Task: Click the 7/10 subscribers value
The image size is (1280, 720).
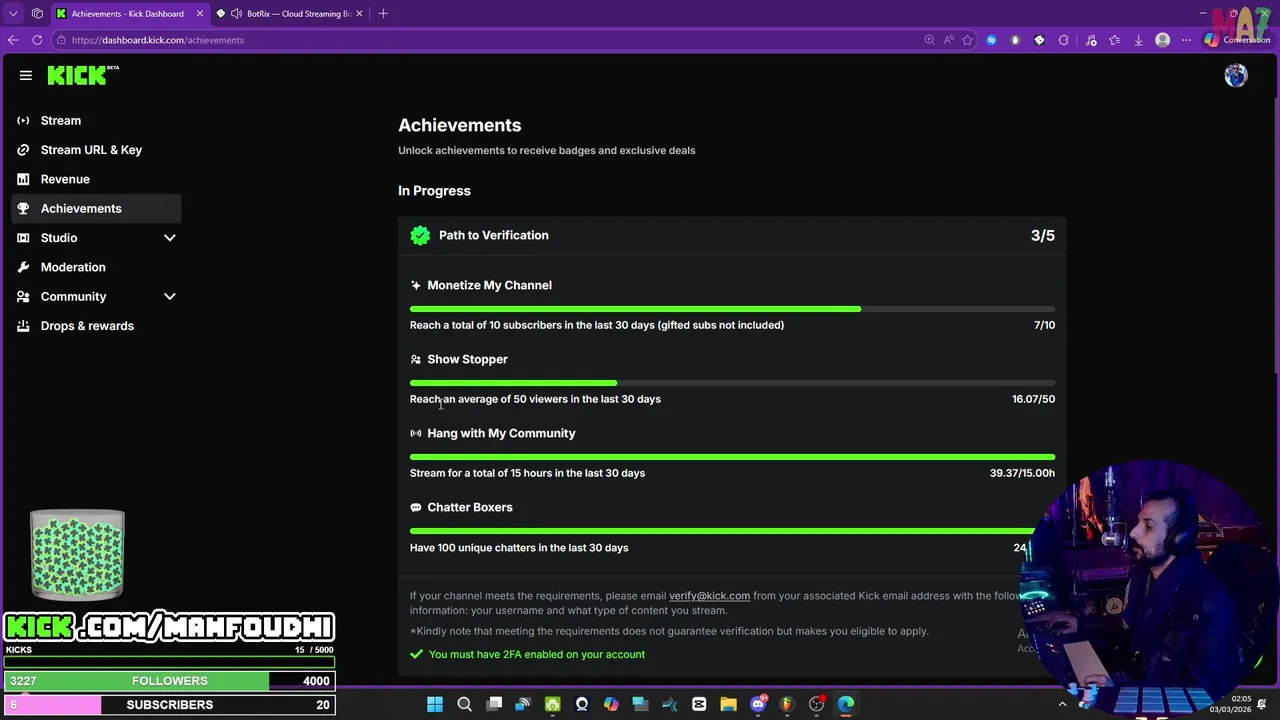Action: pos(1044,325)
